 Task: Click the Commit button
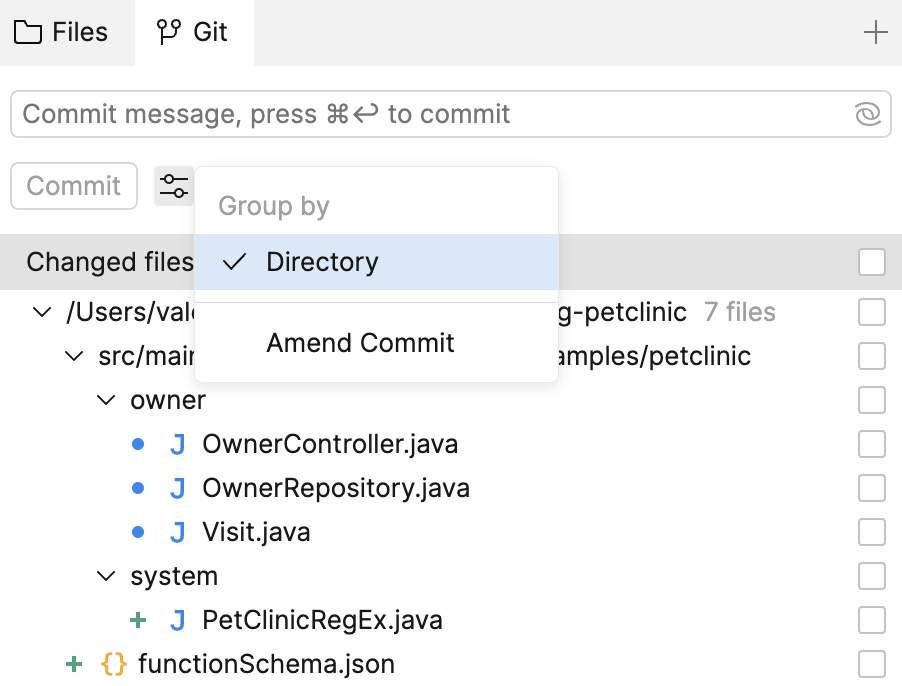pyautogui.click(x=73, y=186)
